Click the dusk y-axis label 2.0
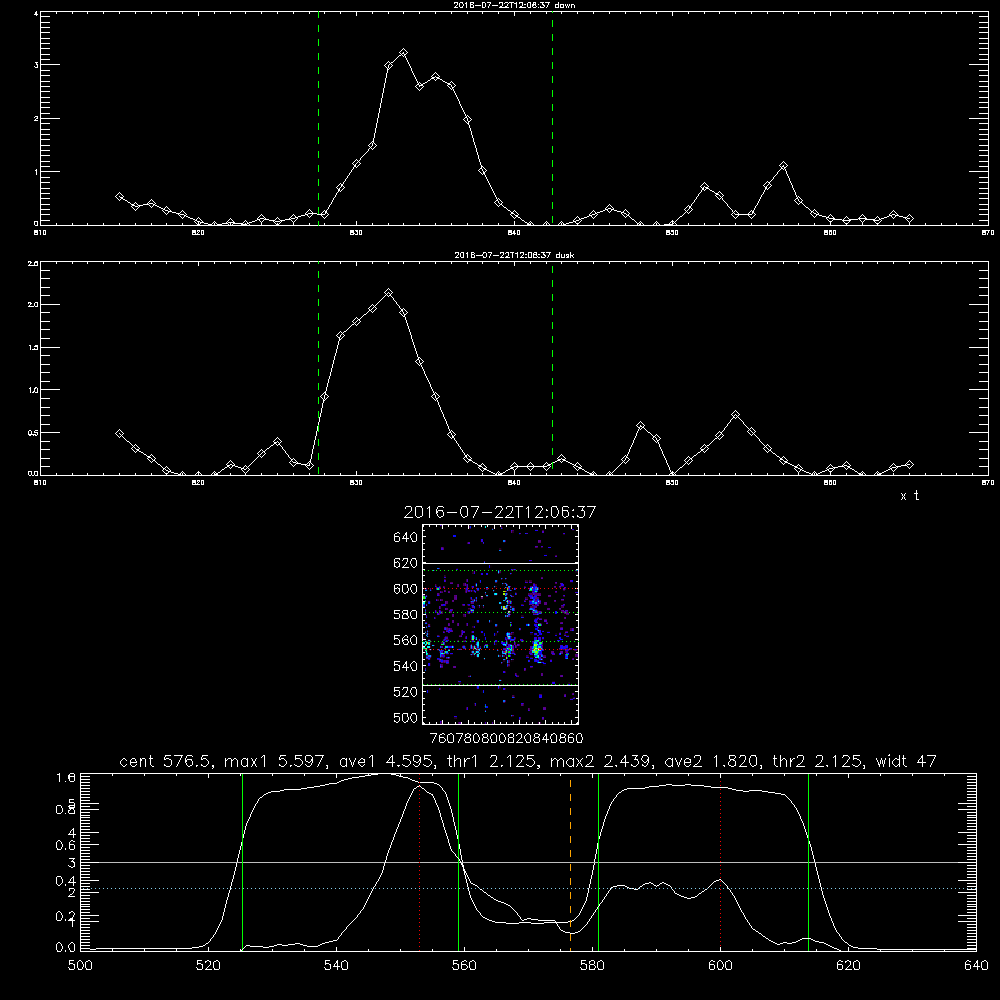This screenshot has height=1000, width=1000. (x=33, y=305)
